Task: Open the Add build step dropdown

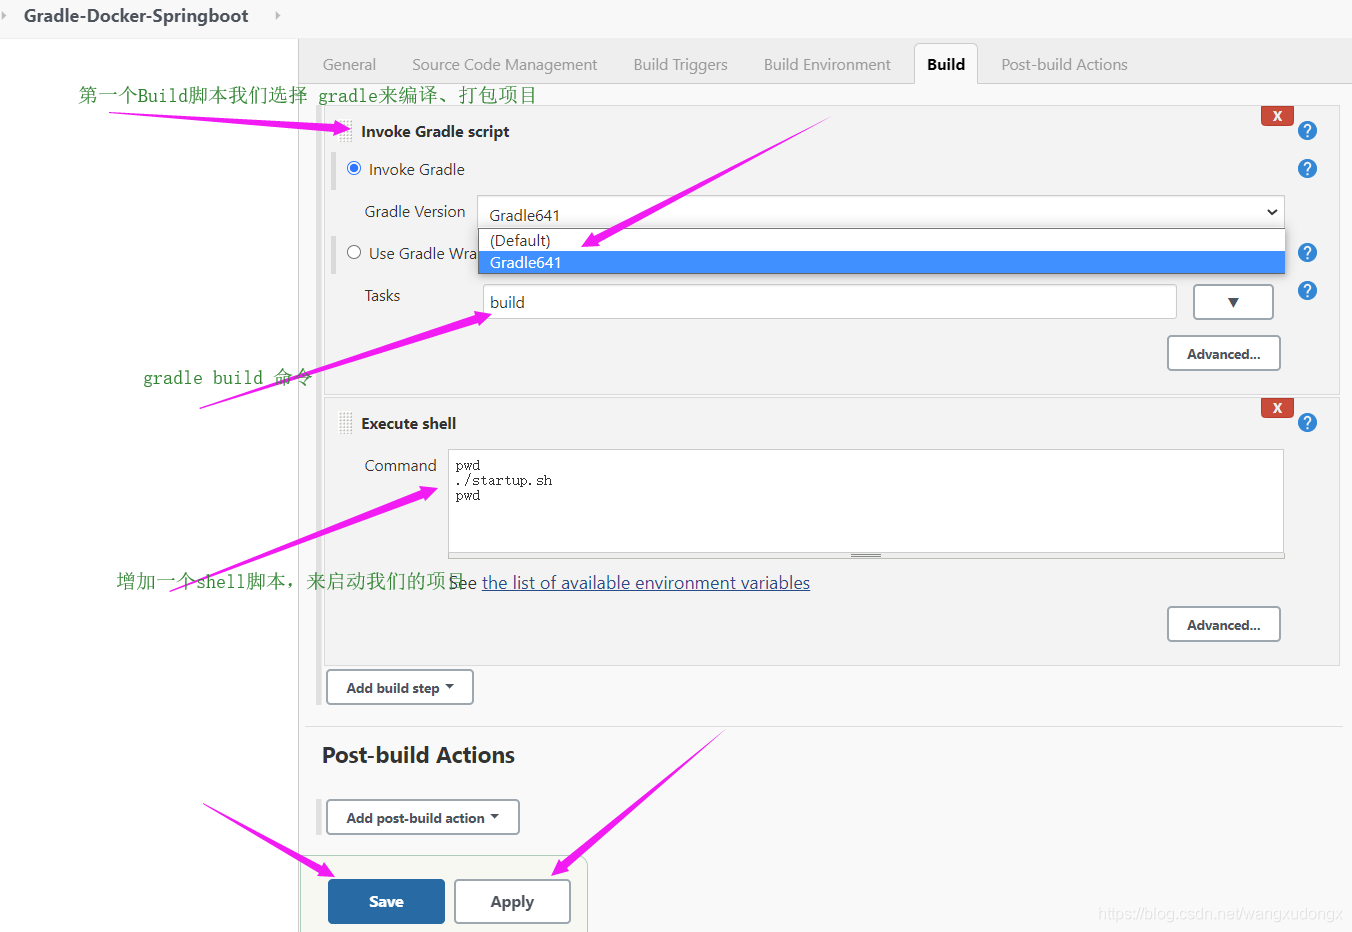Action: click(400, 687)
